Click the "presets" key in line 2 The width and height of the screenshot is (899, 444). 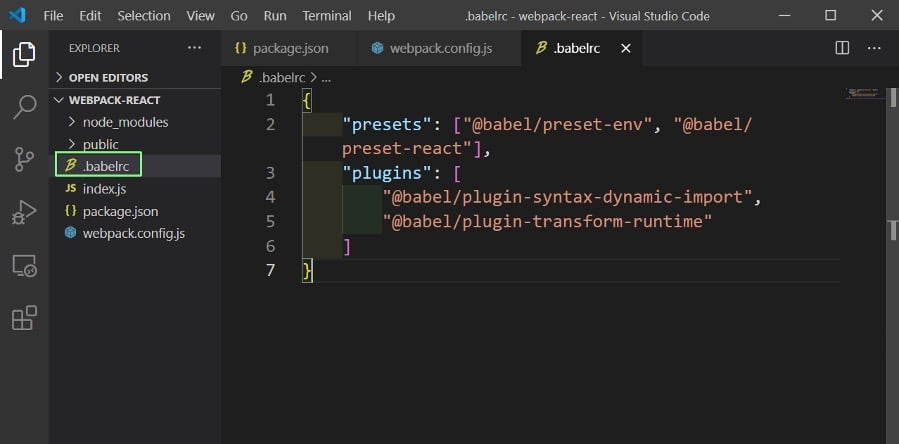tap(384, 124)
